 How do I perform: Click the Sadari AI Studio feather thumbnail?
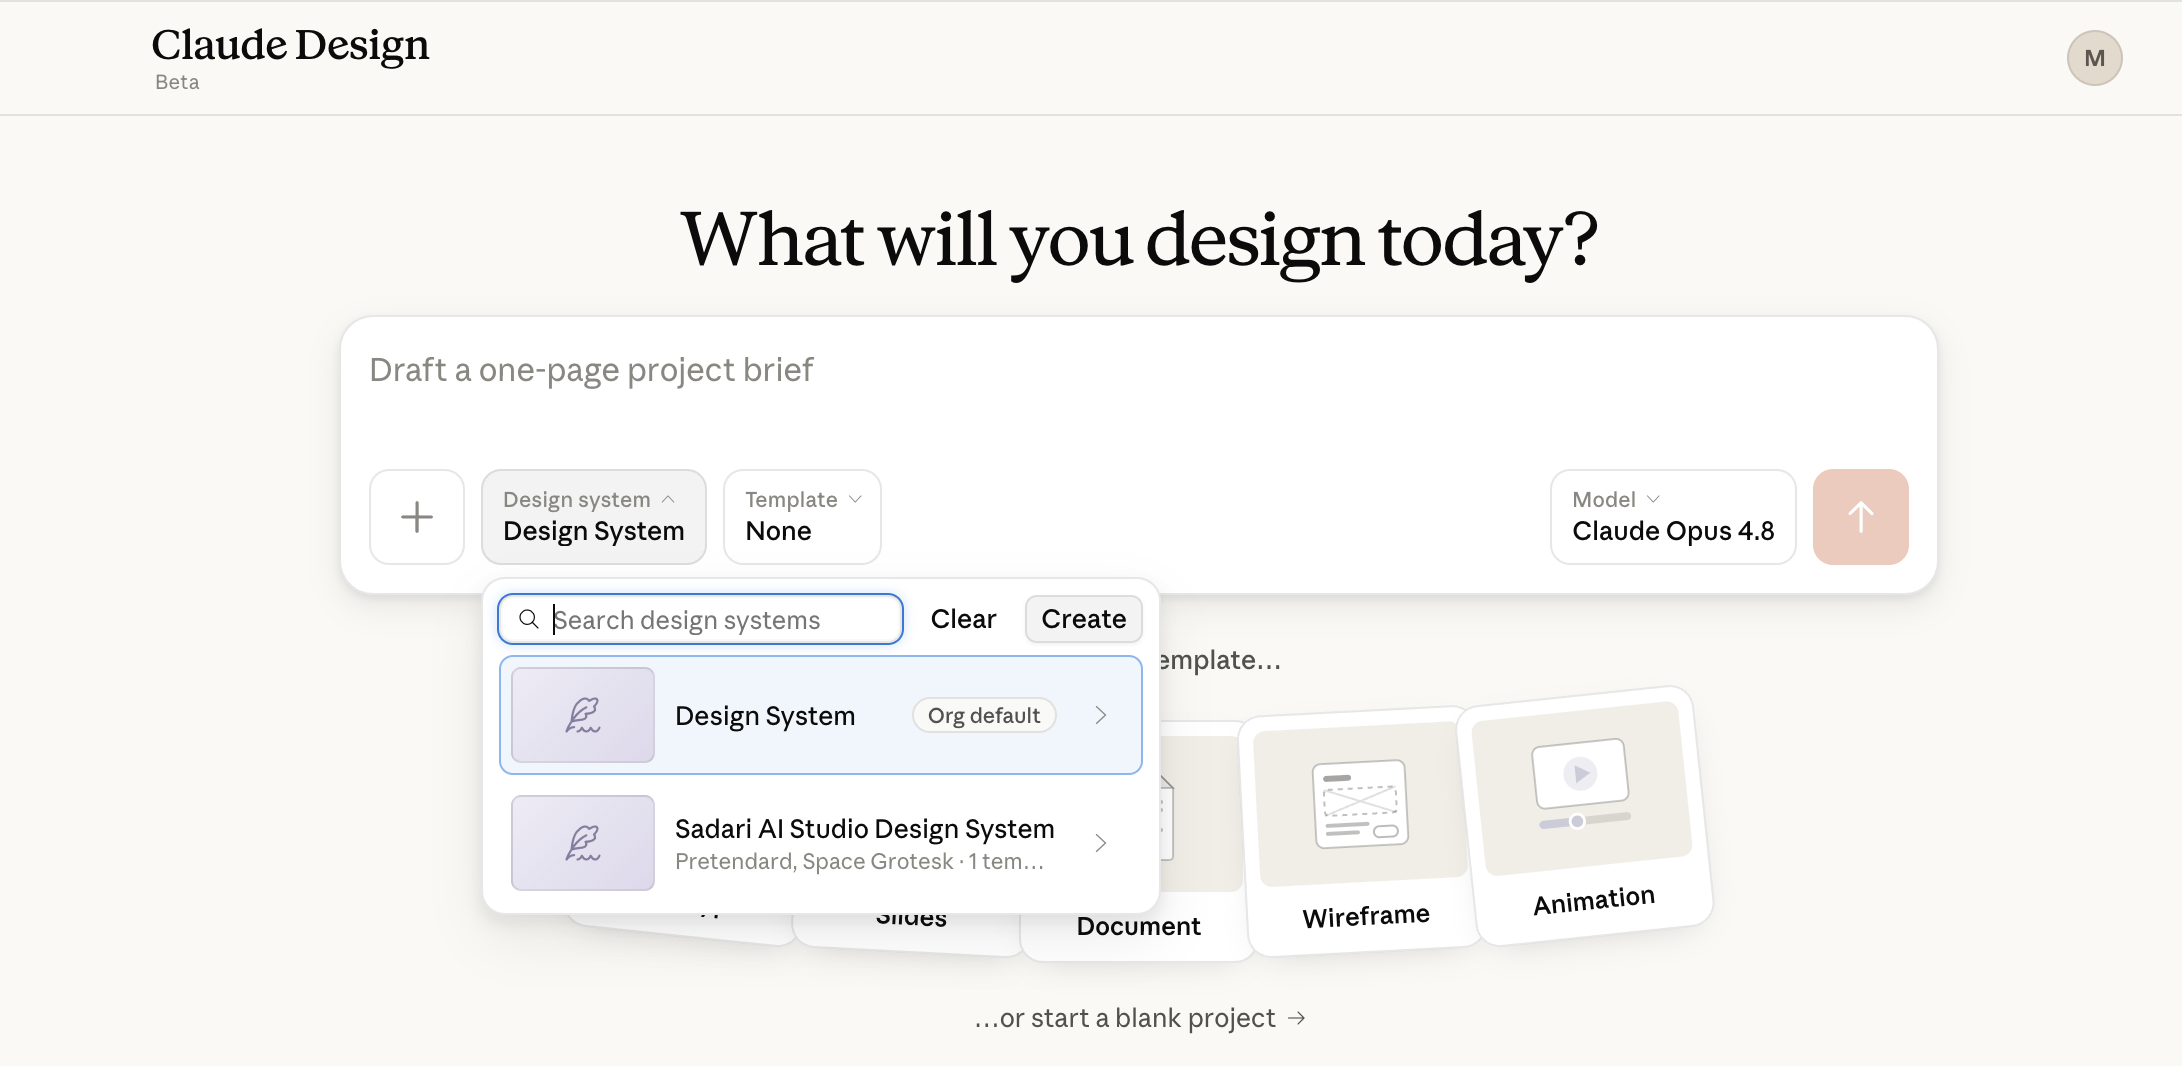click(x=583, y=843)
